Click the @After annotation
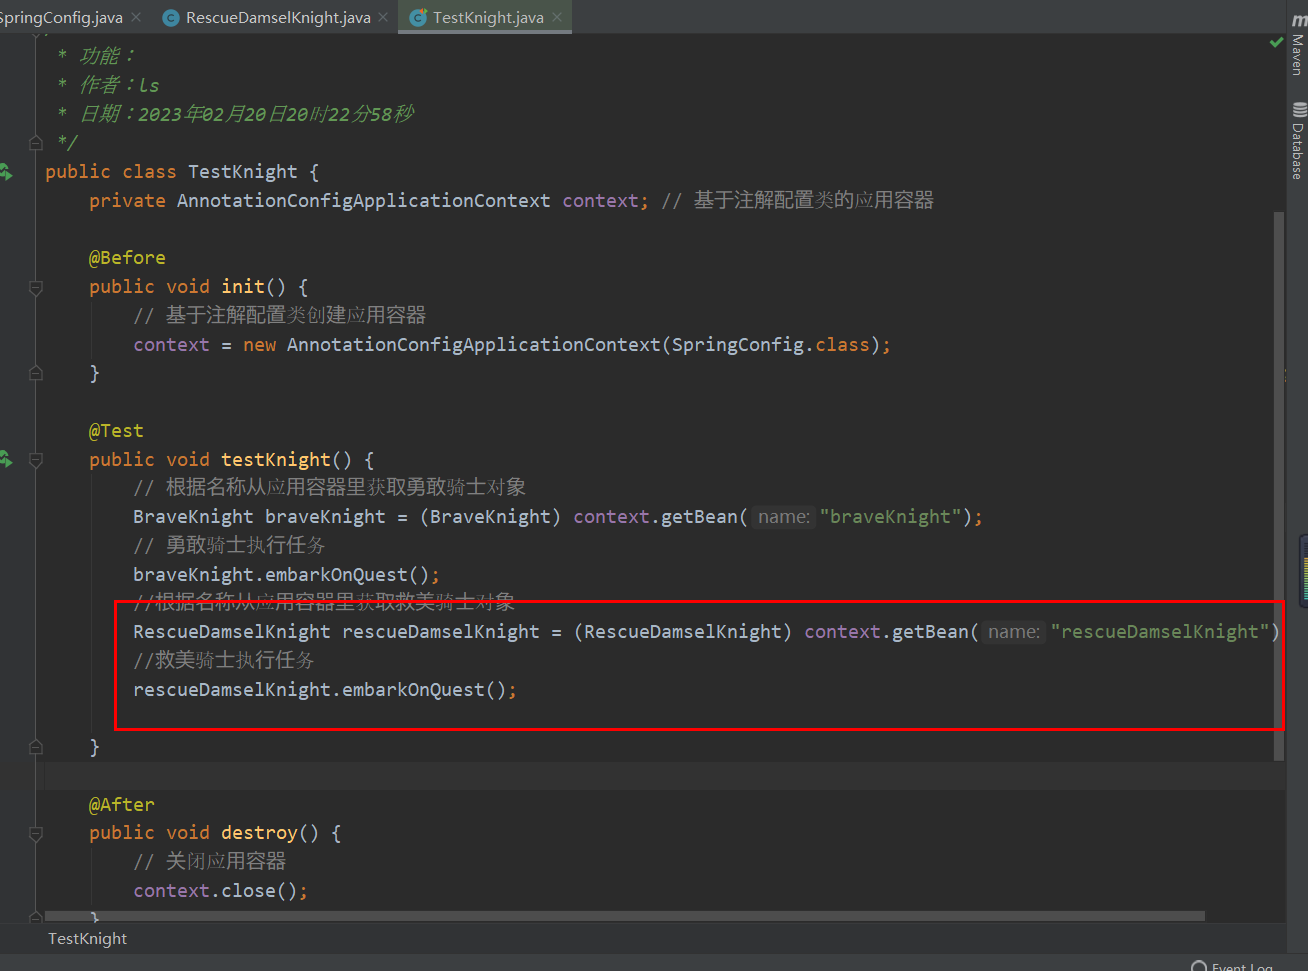This screenshot has height=971, width=1308. pos(122,805)
